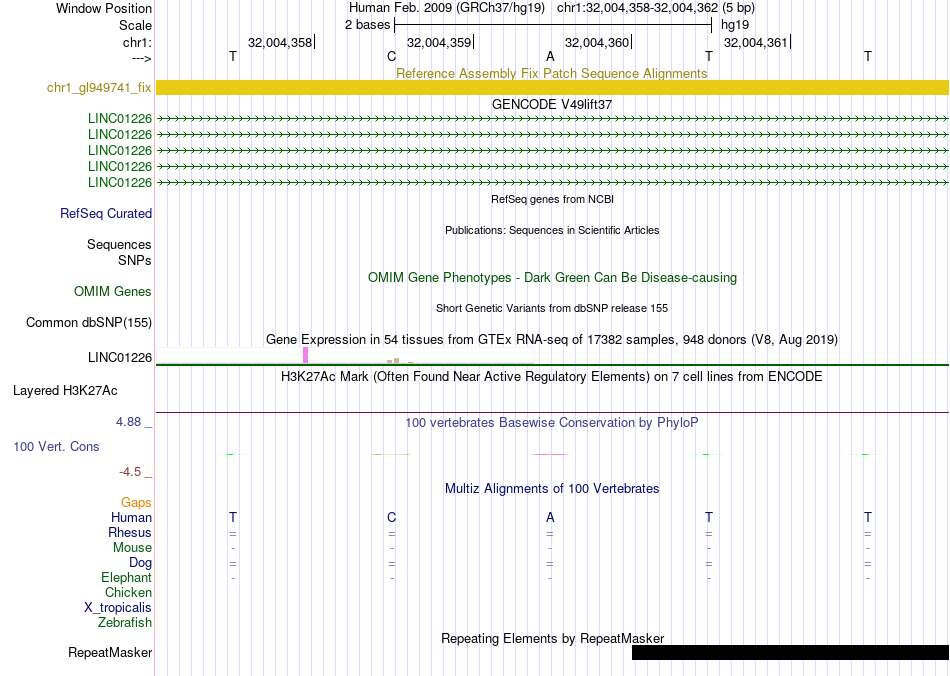This screenshot has height=676, width=950.
Task: Click the red PhyloP conservation bar under A
Action: 550,454
